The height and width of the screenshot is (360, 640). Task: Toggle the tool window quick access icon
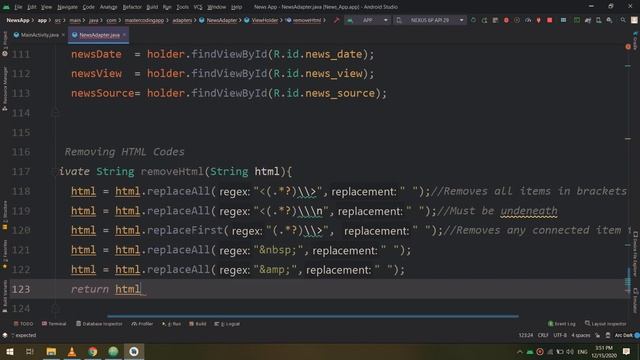pyautogui.click(x=5, y=336)
